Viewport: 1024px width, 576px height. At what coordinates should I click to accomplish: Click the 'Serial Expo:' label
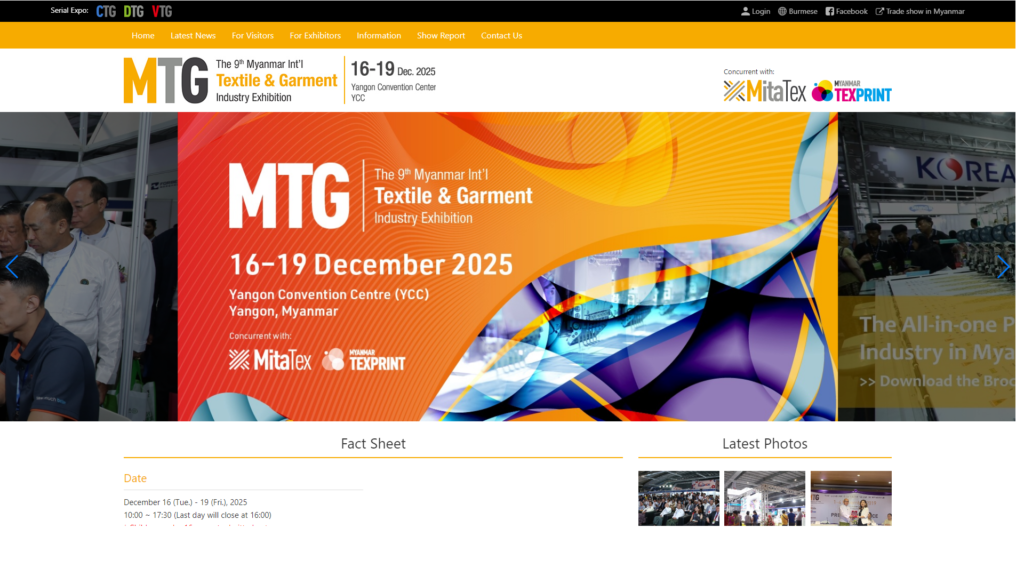point(69,10)
